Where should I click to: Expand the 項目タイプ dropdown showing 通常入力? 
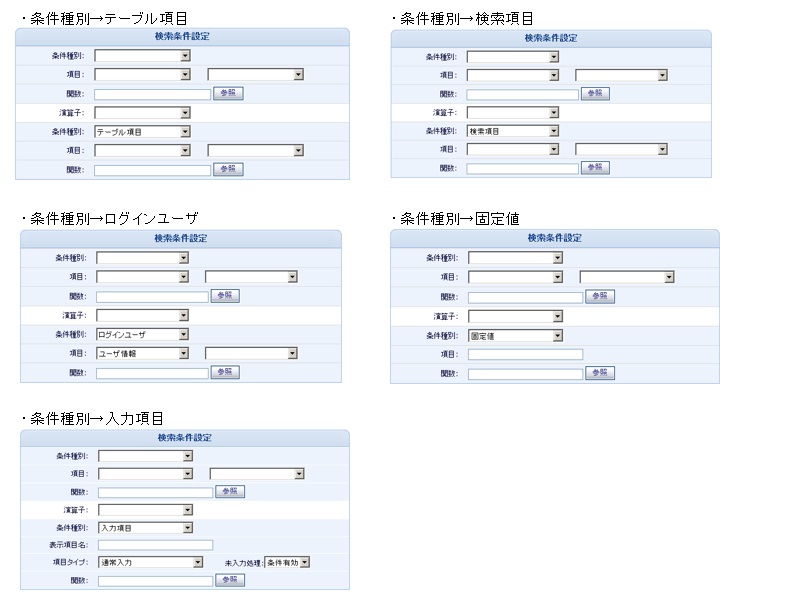(151, 562)
